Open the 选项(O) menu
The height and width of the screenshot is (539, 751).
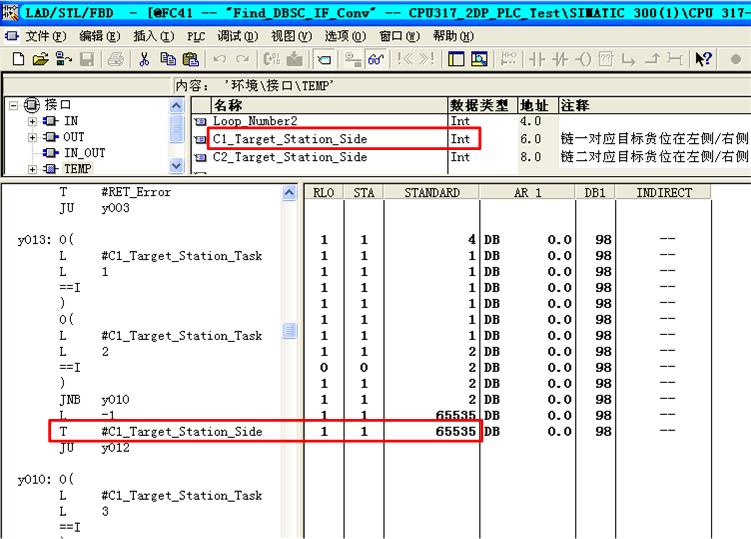point(345,36)
